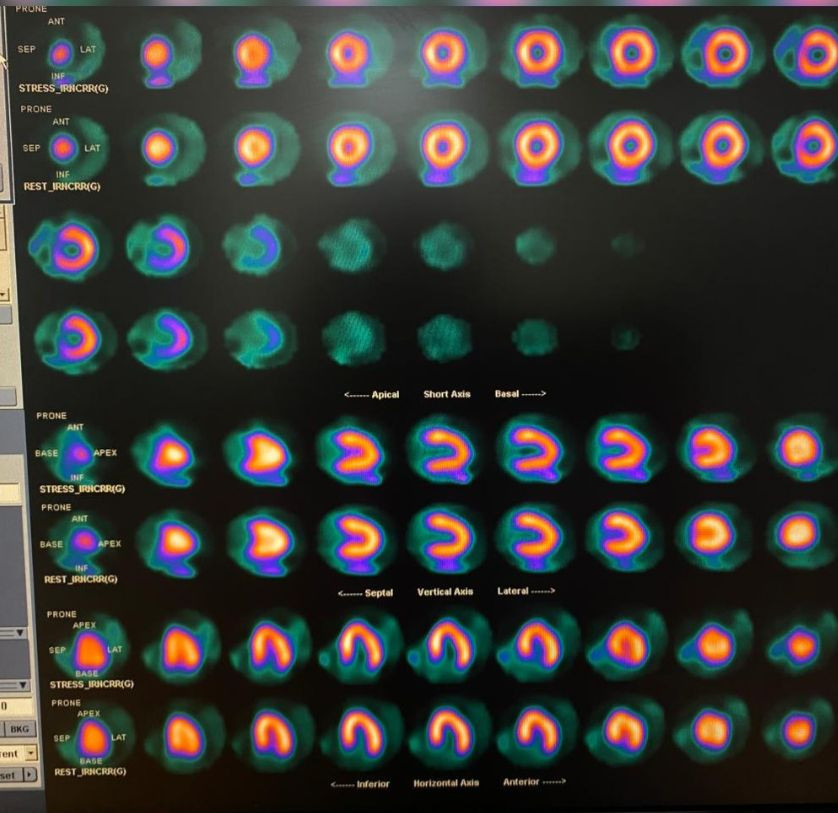Select the first rest short-axis slice labeled ANT/INF

click(64, 148)
